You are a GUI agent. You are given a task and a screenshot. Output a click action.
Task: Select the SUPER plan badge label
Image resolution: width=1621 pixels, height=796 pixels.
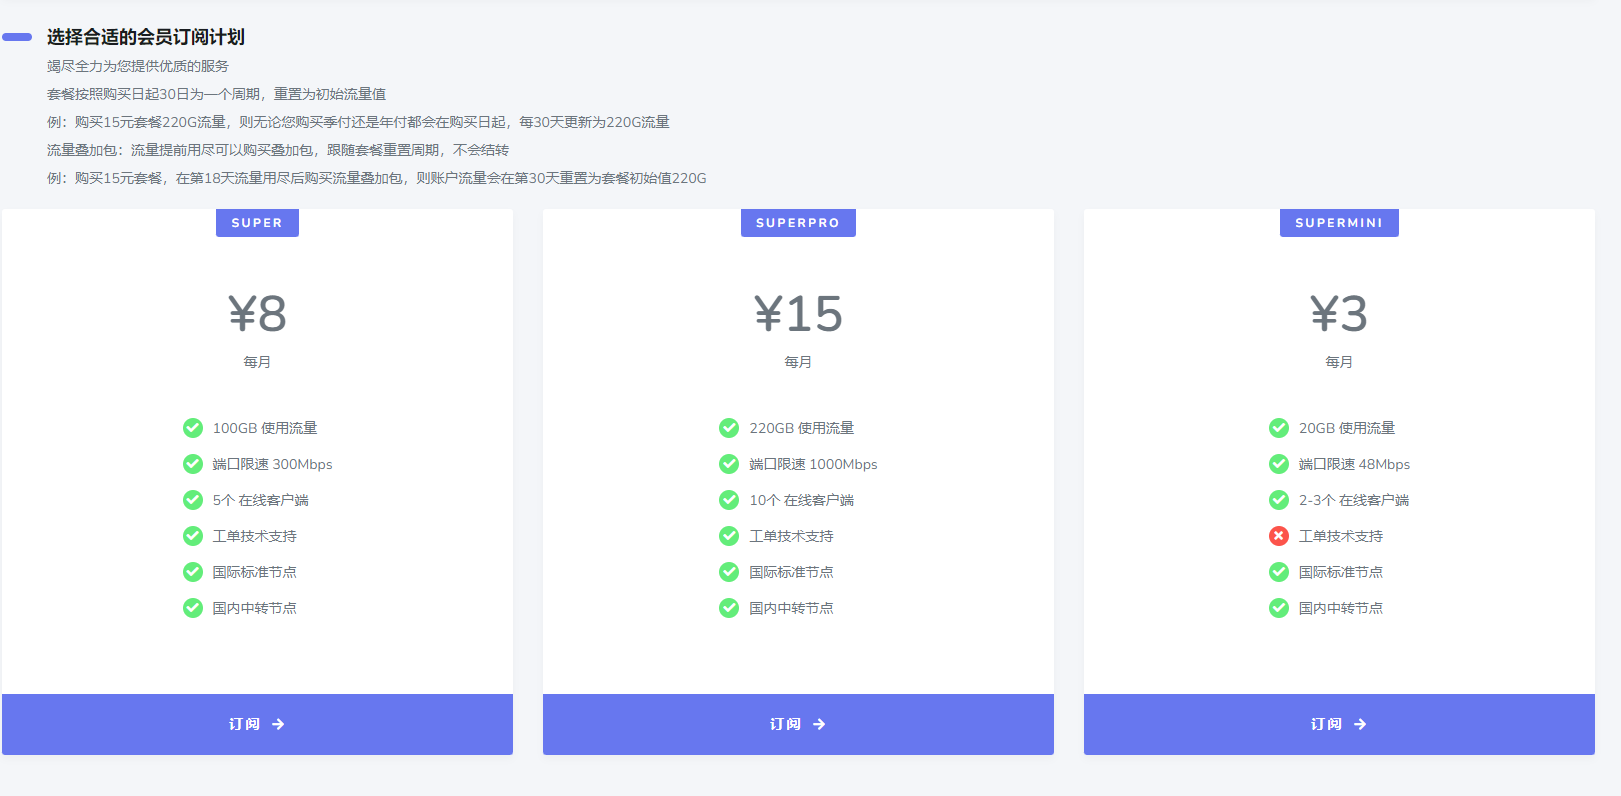coord(257,223)
